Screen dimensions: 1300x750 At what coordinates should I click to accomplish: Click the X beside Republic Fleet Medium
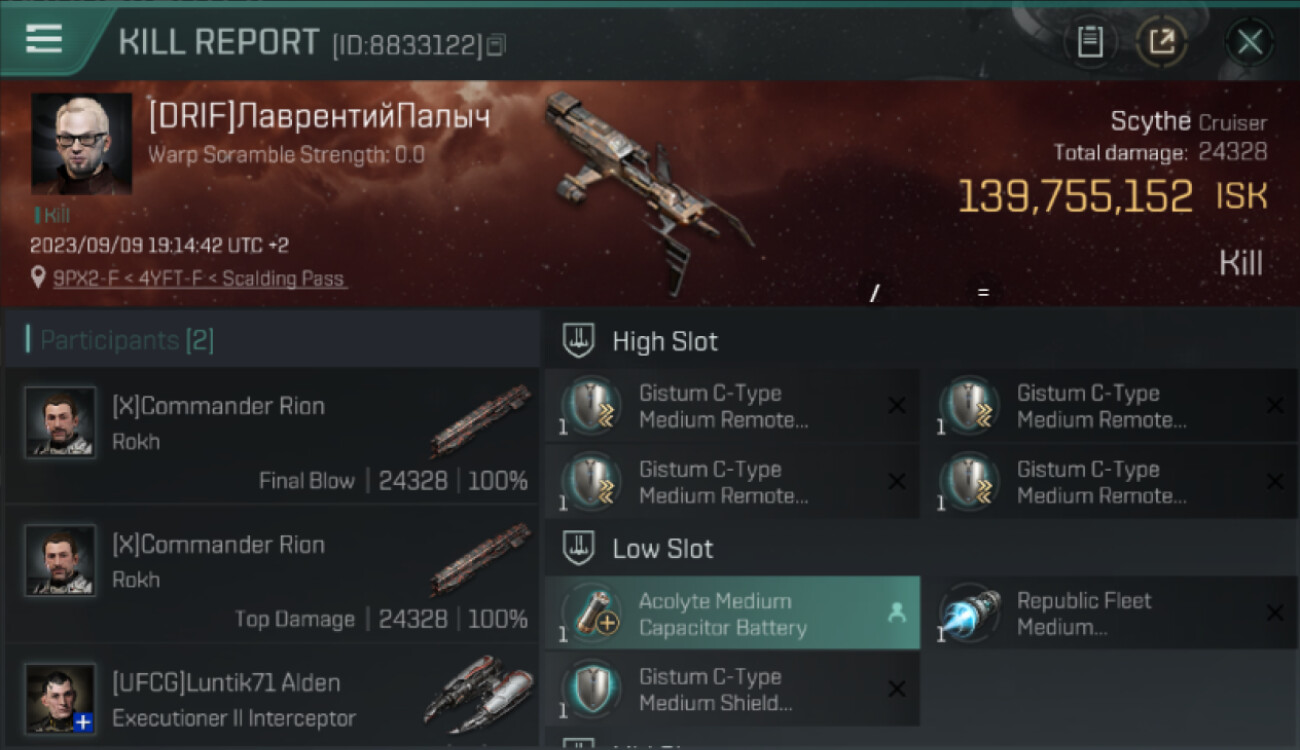click(x=1275, y=613)
